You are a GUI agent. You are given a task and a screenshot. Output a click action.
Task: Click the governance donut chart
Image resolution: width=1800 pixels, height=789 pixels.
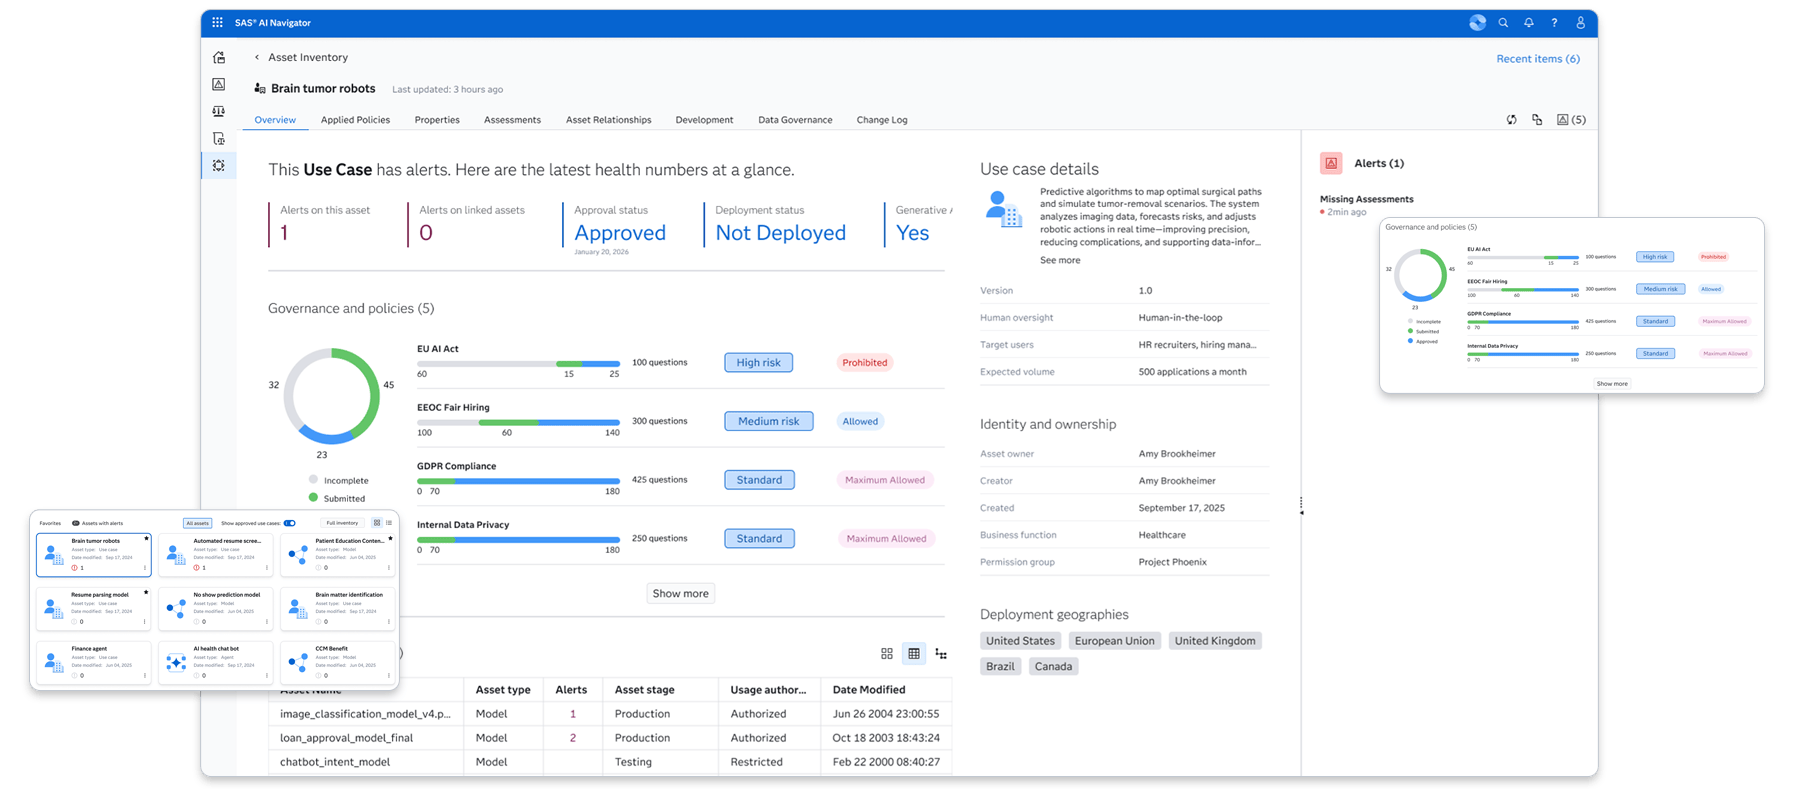coord(332,396)
